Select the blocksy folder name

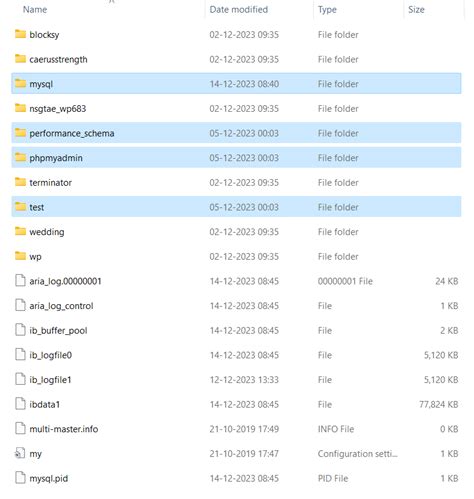(44, 35)
